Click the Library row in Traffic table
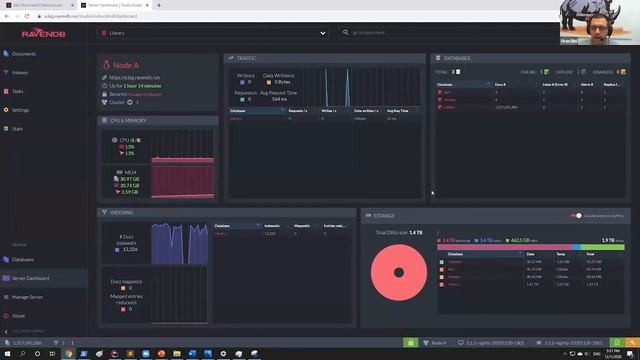640x360 pixels. click(x=324, y=119)
